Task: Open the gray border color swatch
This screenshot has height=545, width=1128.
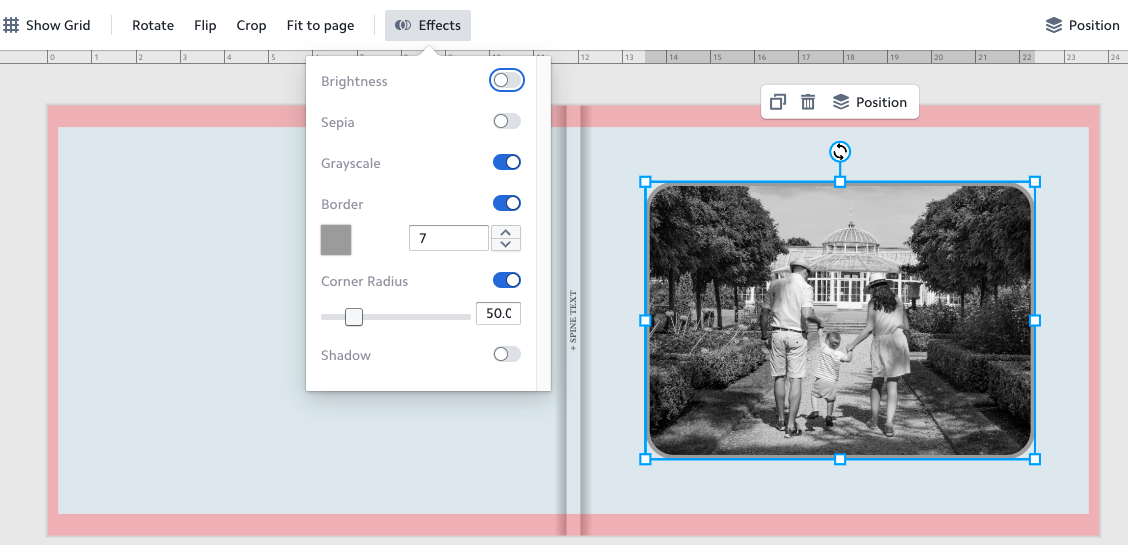Action: pyautogui.click(x=336, y=240)
